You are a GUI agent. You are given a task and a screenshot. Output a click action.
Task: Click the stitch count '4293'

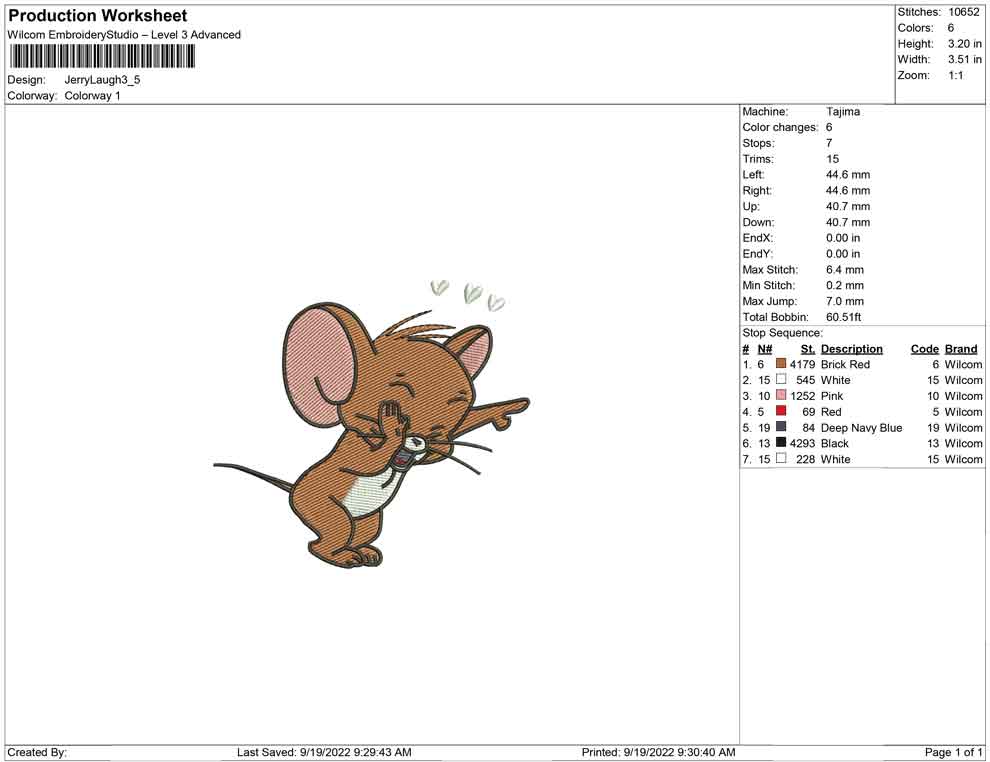802,443
